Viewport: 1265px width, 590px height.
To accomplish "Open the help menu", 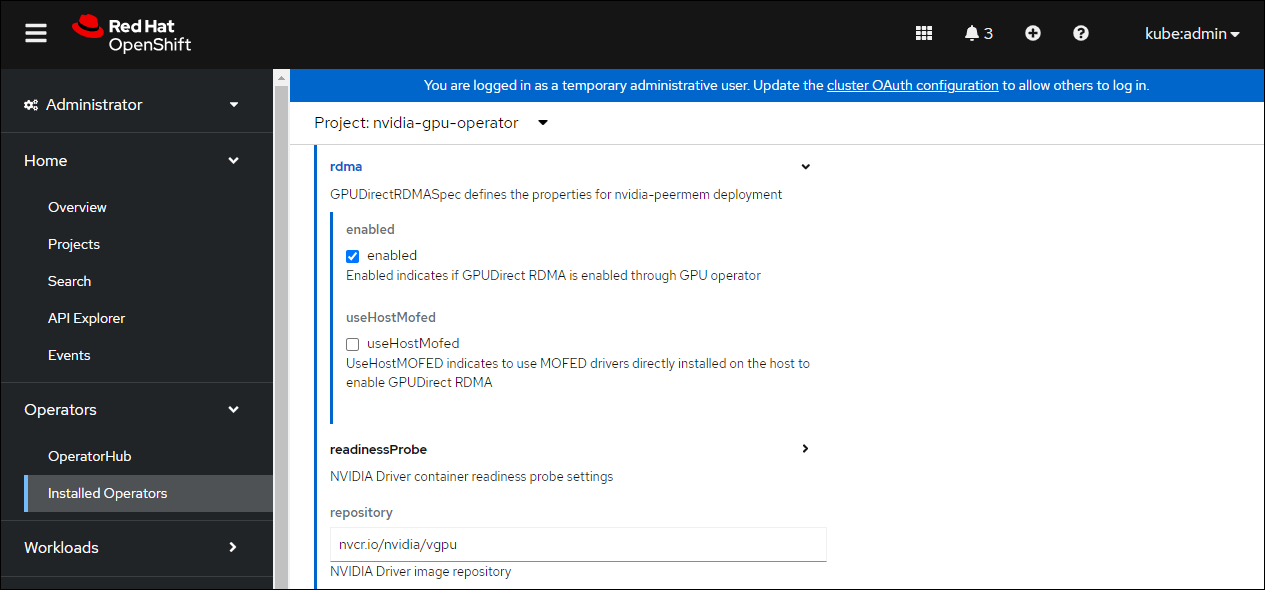I will pyautogui.click(x=1080, y=33).
